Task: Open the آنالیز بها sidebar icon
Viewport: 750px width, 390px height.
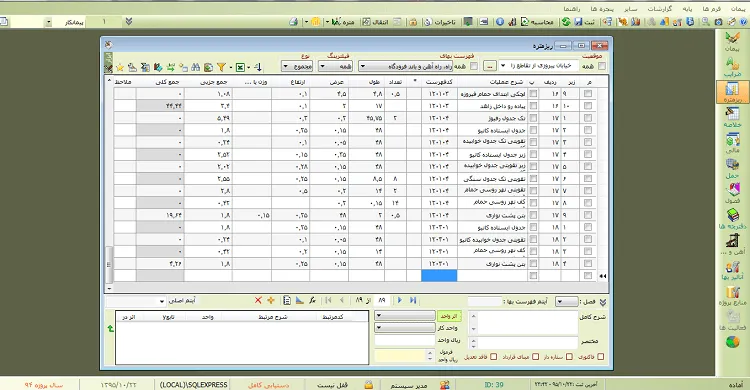Action: coord(732,270)
